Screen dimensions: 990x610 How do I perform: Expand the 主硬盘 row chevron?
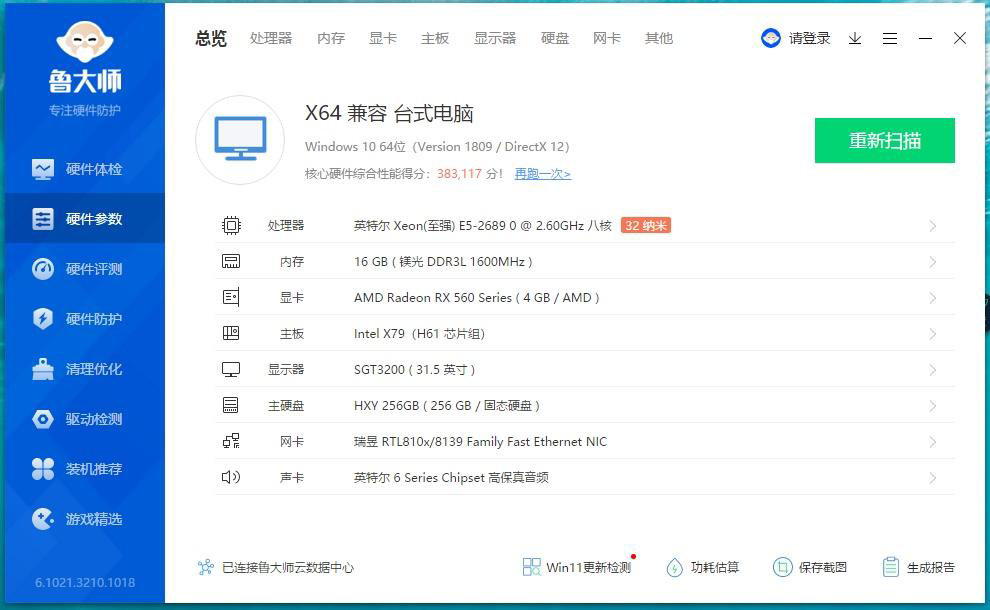pos(933,406)
